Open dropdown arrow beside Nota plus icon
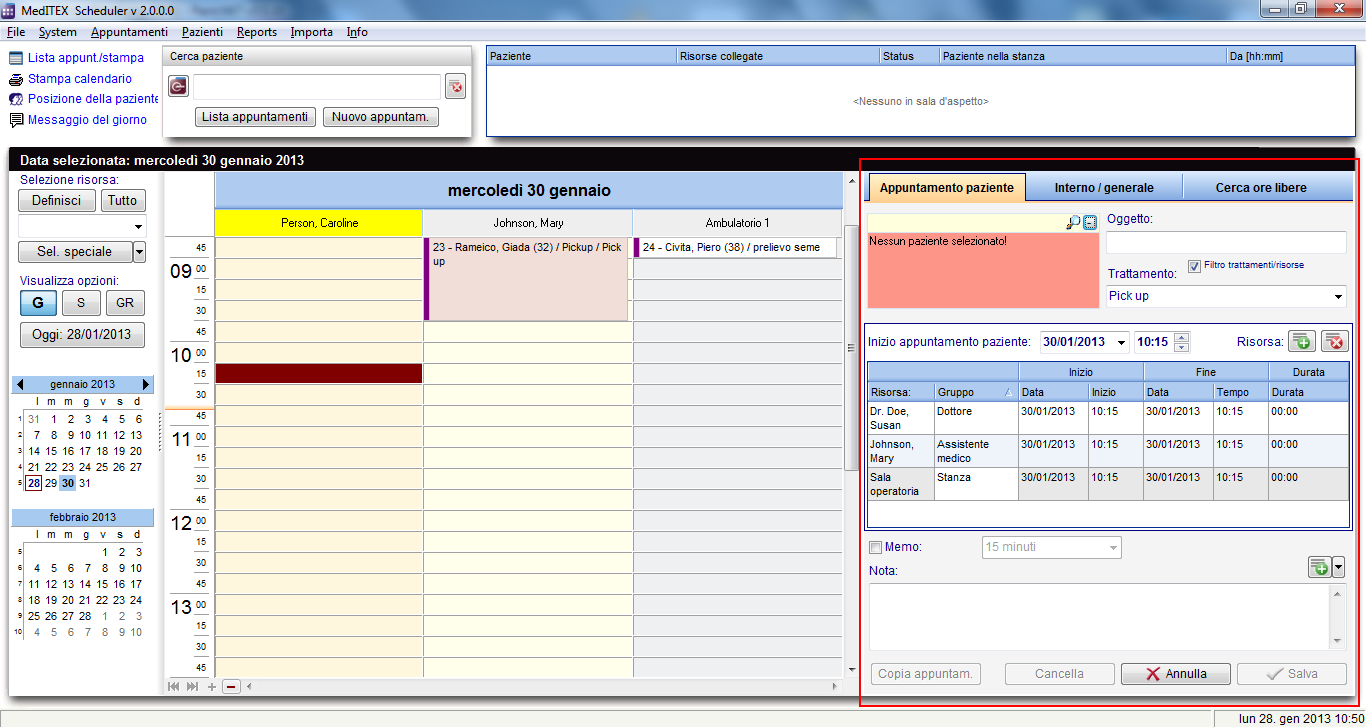1366x728 pixels. [x=1339, y=567]
